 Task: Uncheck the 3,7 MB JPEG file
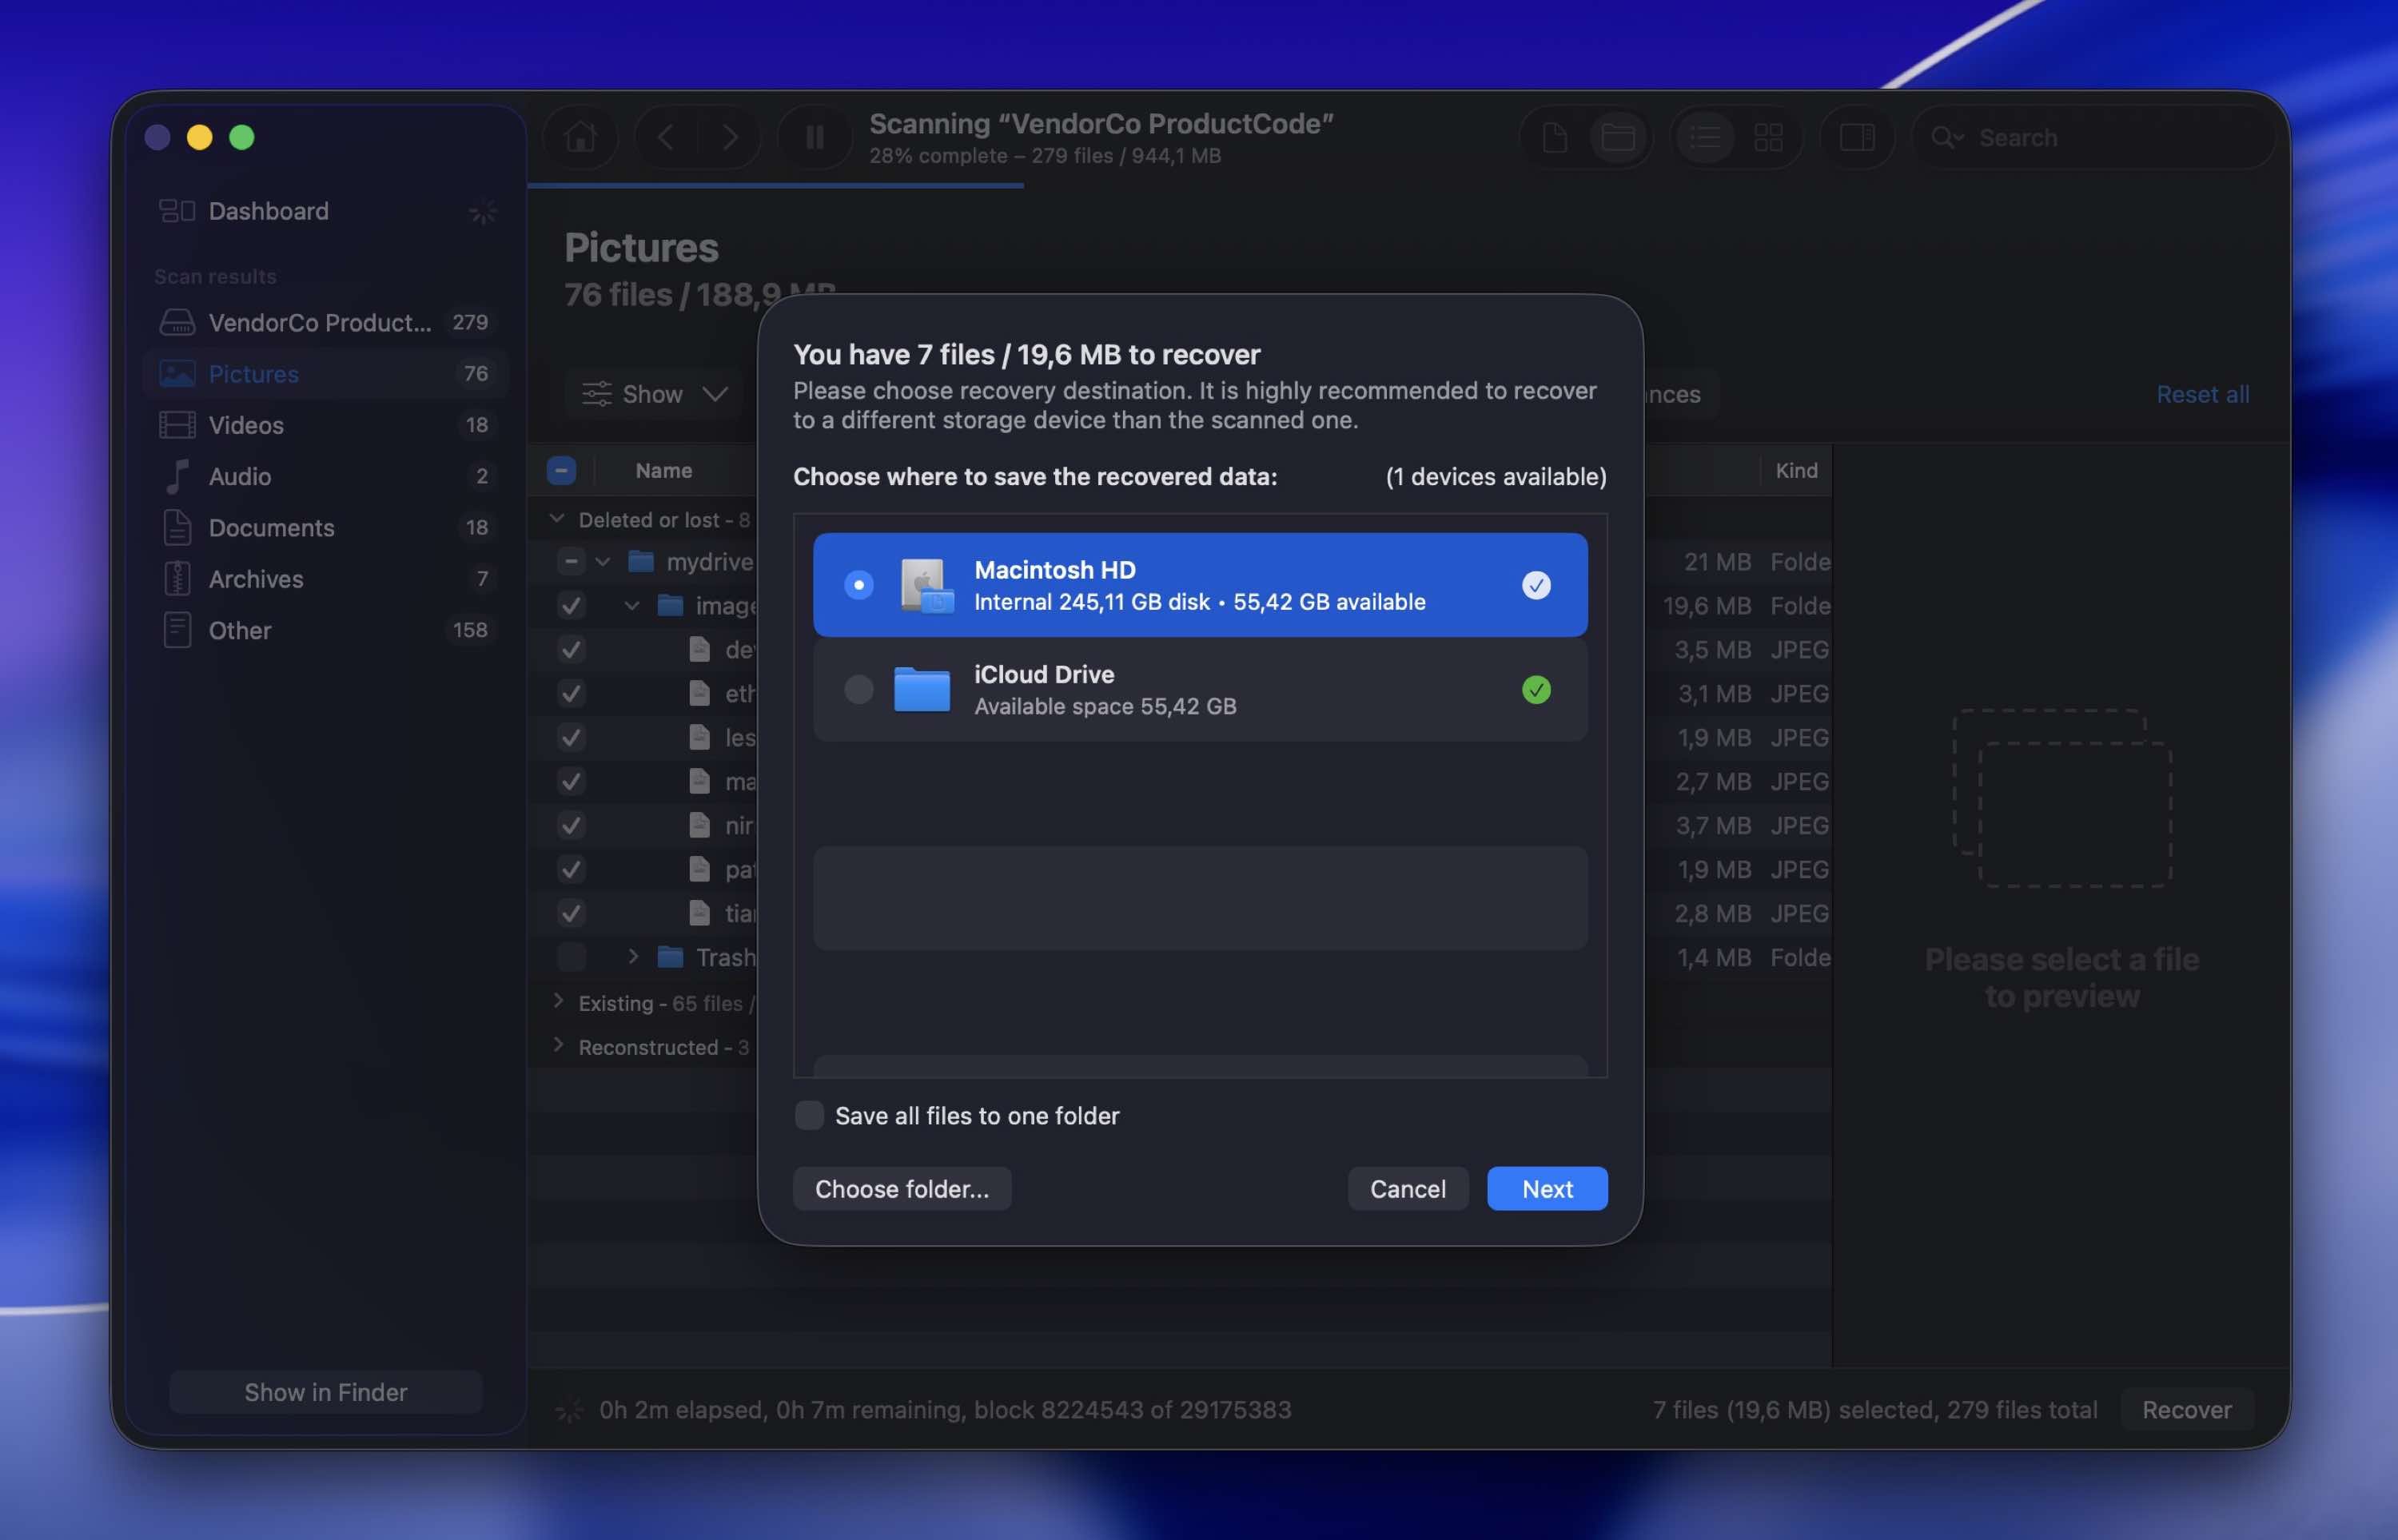click(571, 826)
